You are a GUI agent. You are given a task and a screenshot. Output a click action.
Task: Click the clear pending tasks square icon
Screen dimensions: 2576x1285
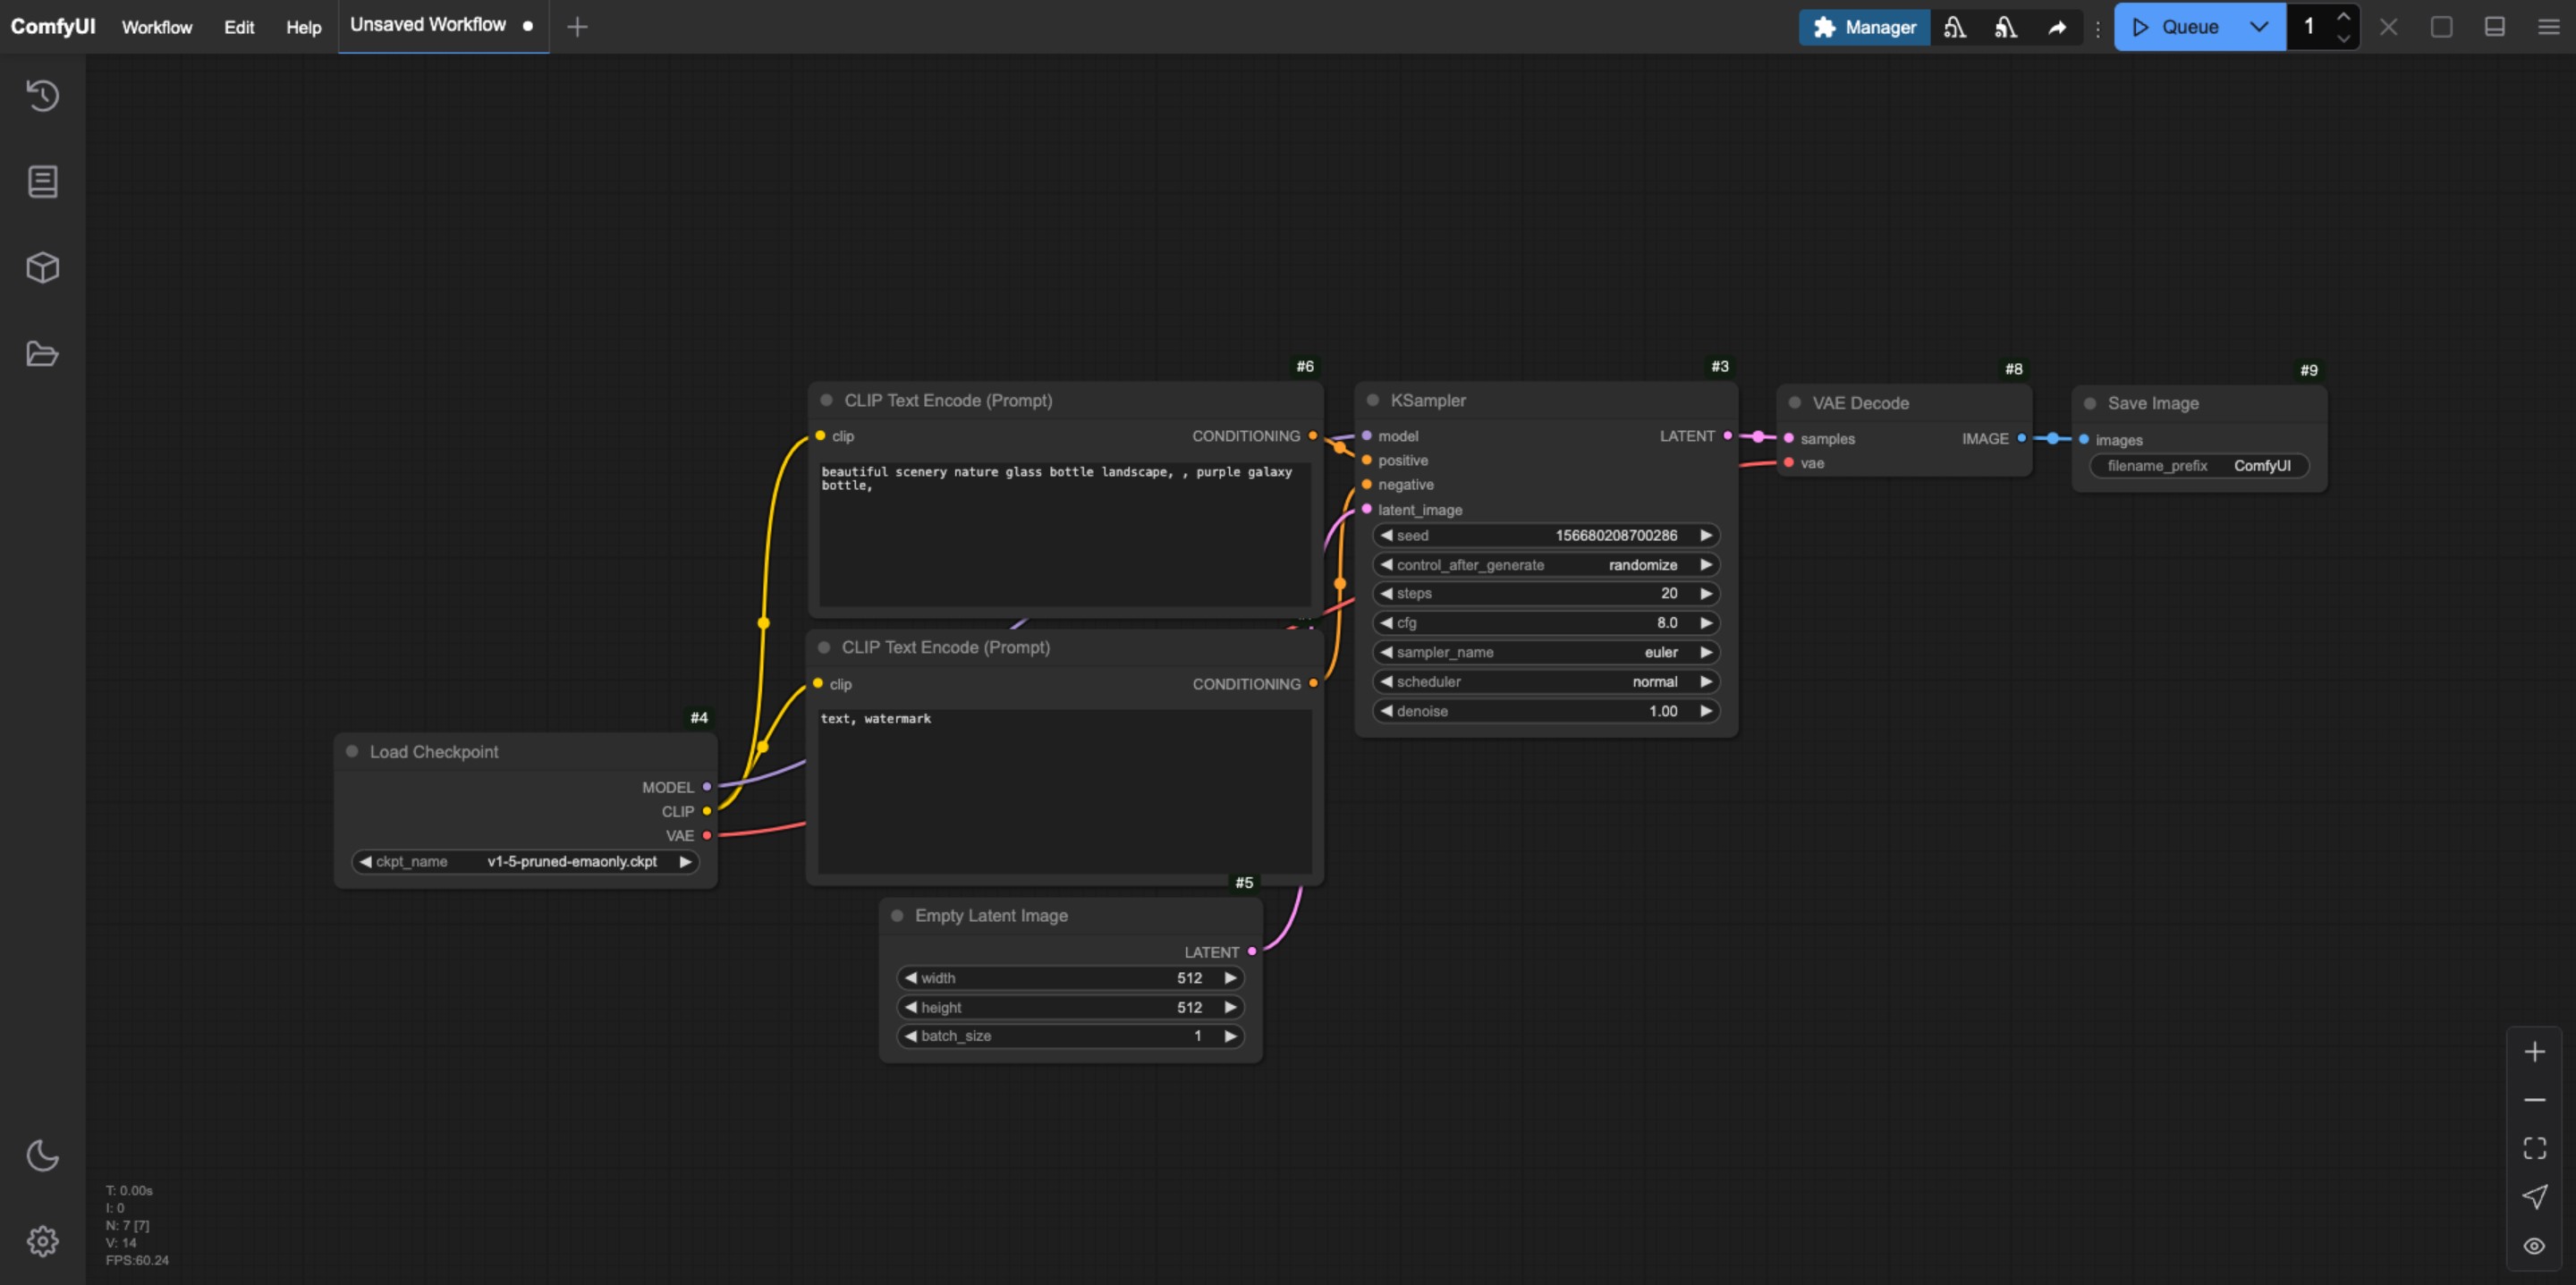2441,27
